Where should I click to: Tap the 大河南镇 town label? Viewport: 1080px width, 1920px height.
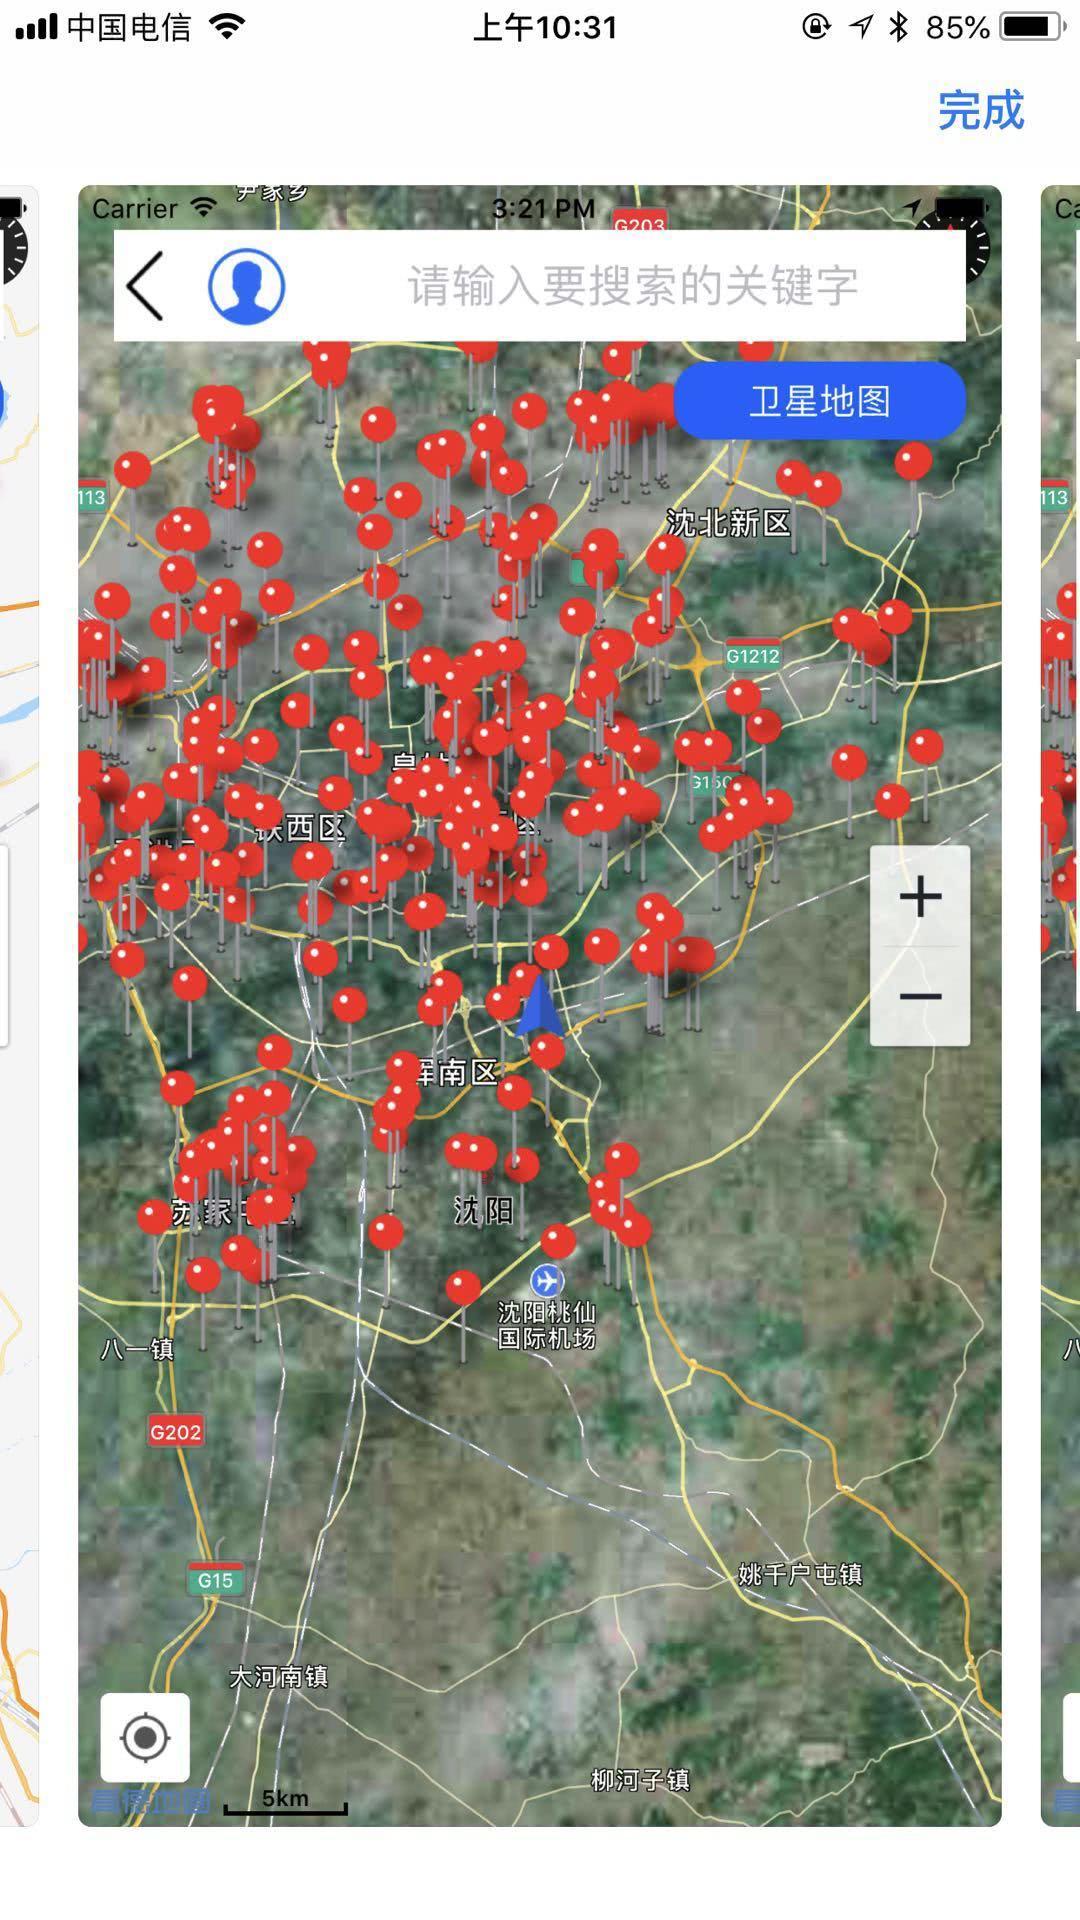pyautogui.click(x=279, y=1677)
